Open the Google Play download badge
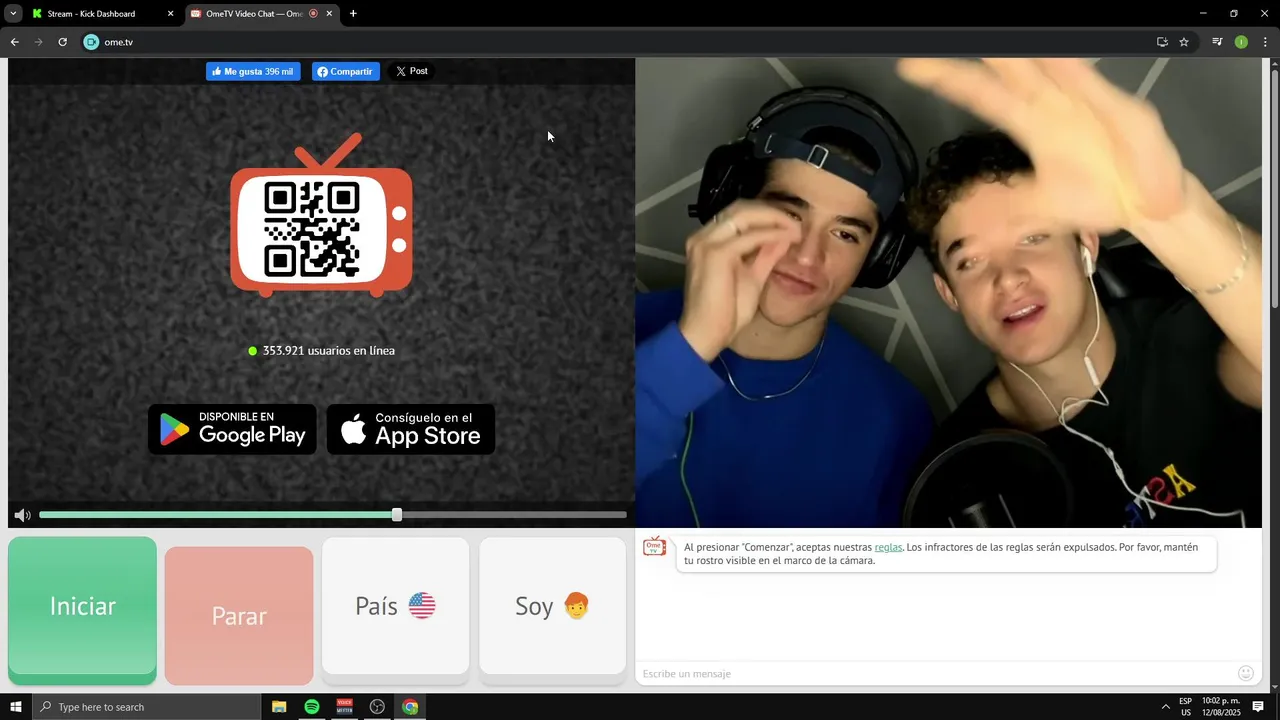The height and width of the screenshot is (720, 1280). tap(232, 429)
